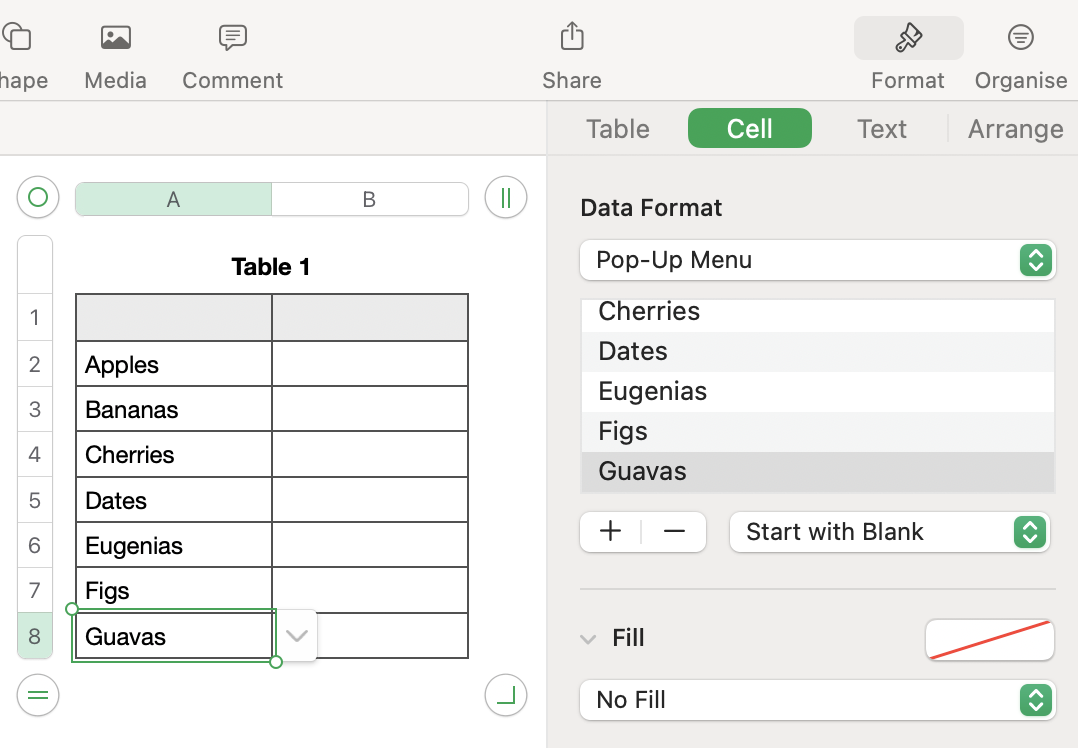This screenshot has width=1078, height=748.
Task: Click the add column handle
Action: (x=505, y=198)
